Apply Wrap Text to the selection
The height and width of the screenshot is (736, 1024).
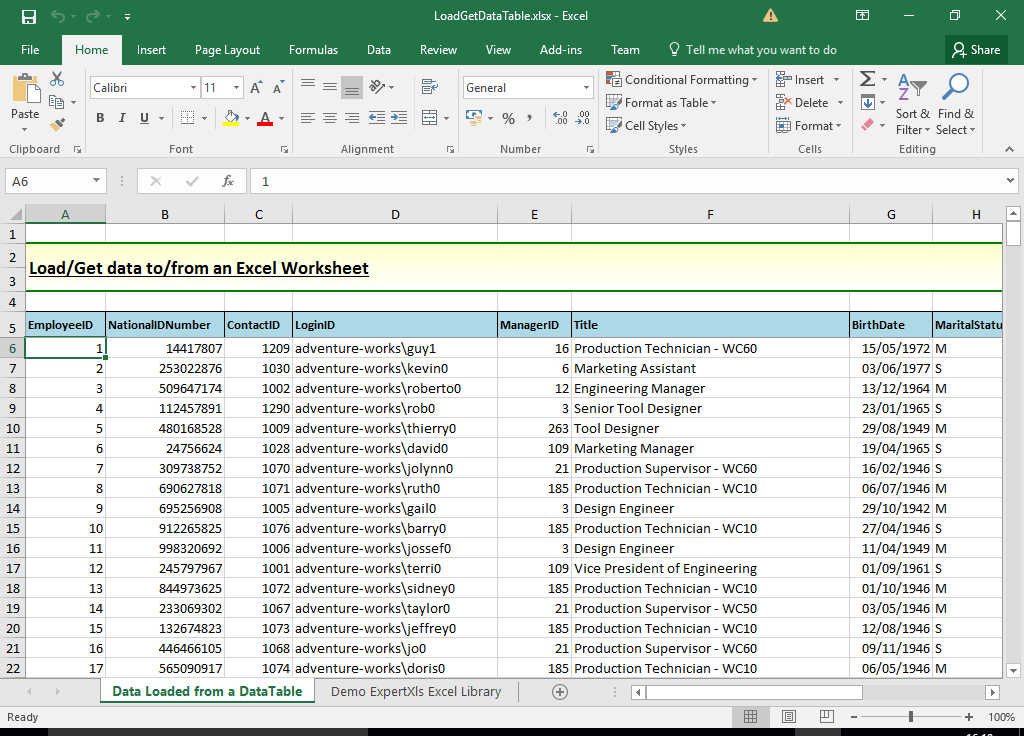tap(432, 87)
